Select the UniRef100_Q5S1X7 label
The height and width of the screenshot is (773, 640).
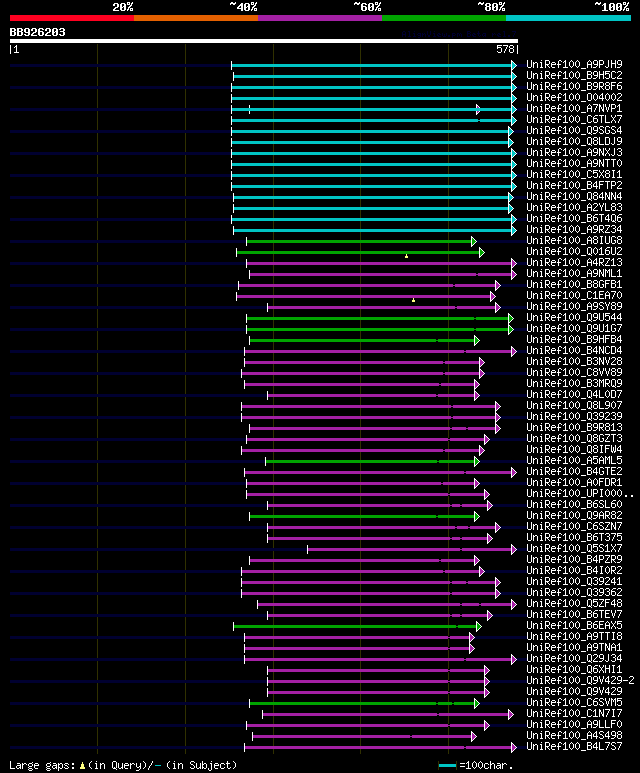point(574,548)
